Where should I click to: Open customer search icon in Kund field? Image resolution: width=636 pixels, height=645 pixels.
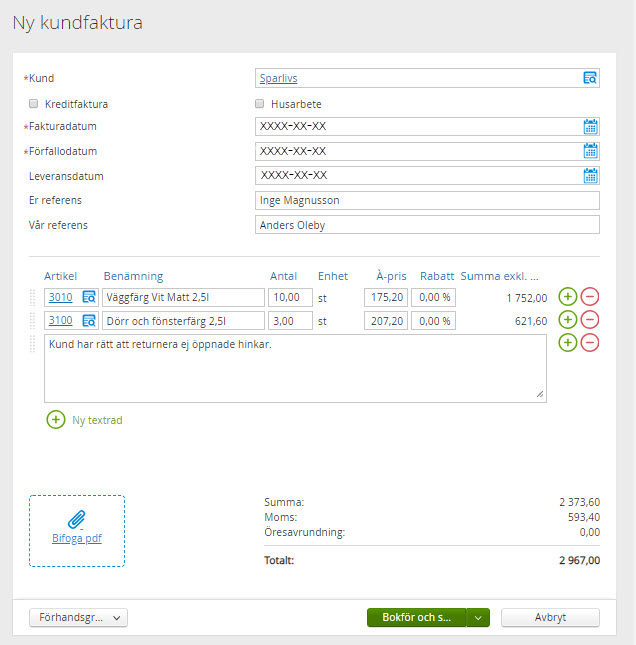pyautogui.click(x=590, y=78)
